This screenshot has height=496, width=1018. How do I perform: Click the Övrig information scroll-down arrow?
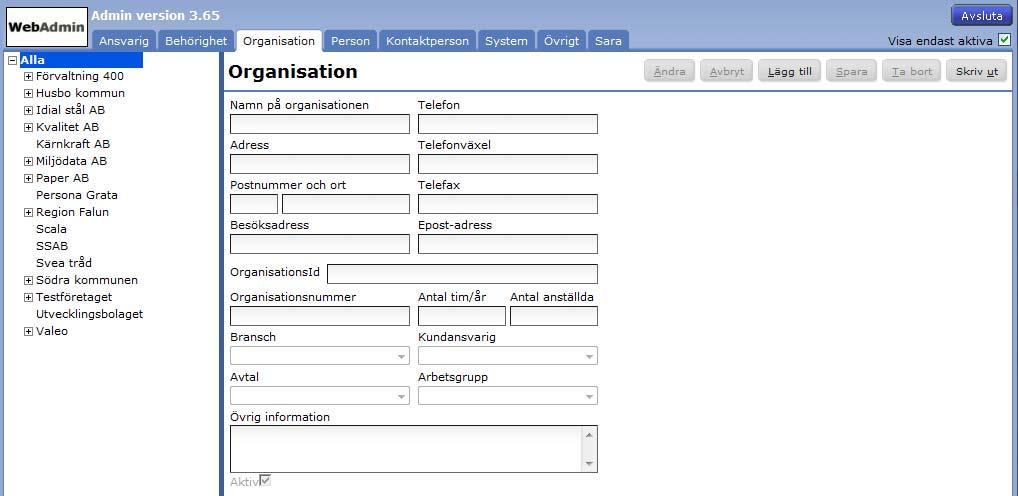tap(589, 464)
